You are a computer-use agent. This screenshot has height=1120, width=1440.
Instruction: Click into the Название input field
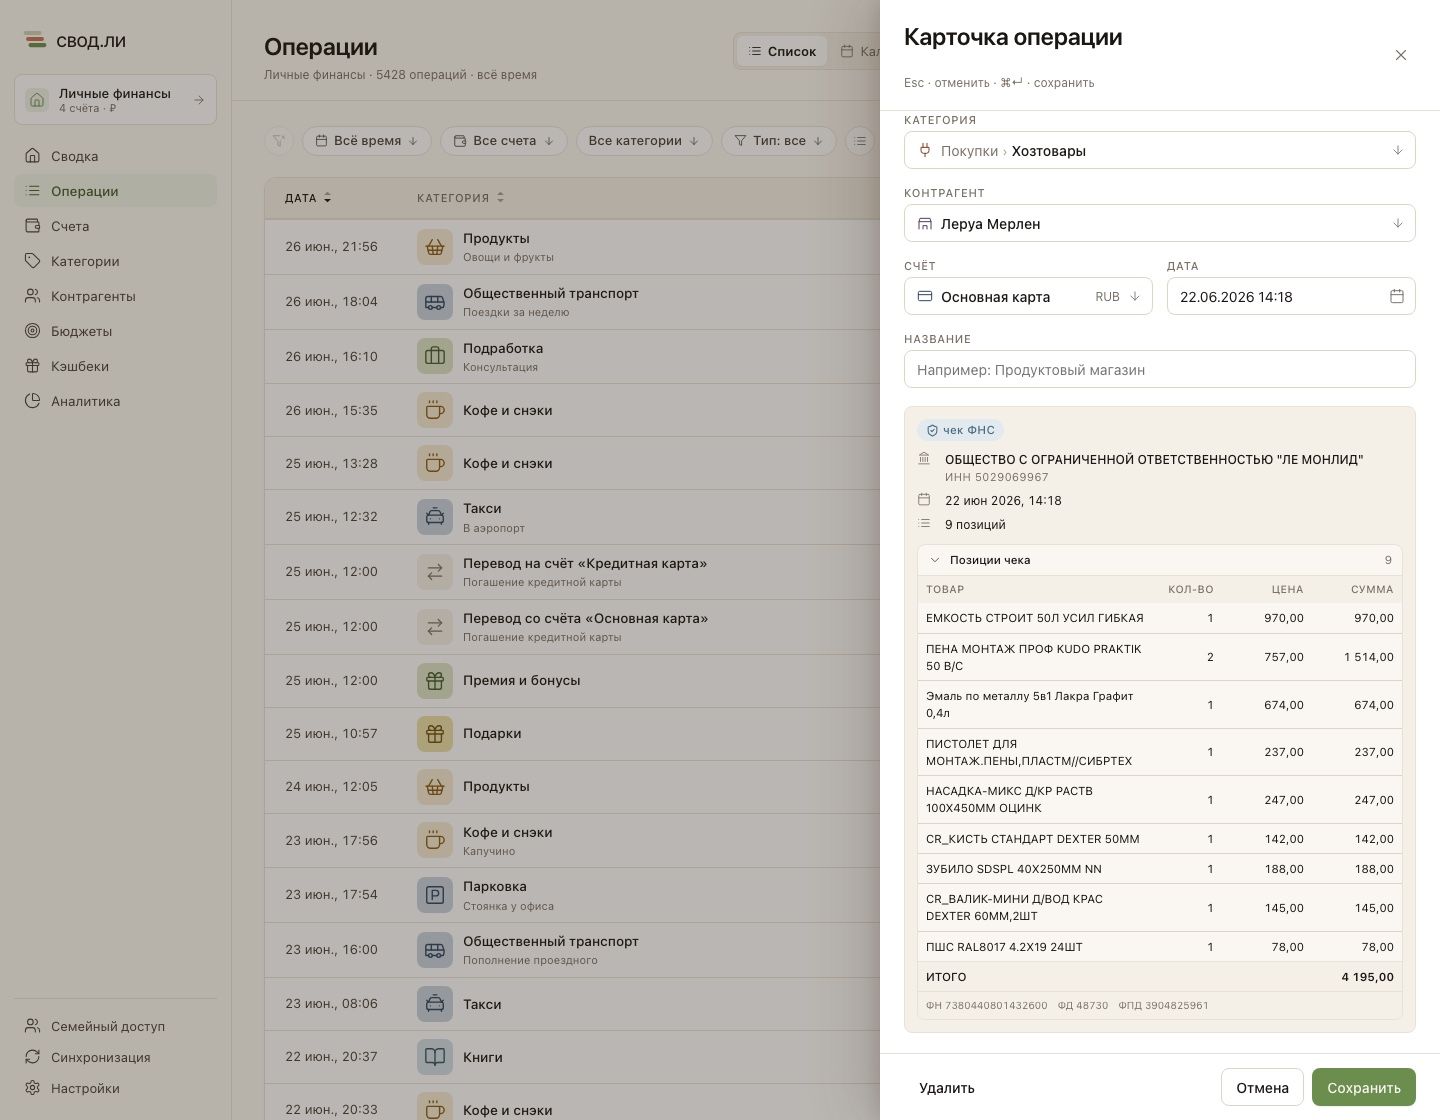tap(1159, 370)
